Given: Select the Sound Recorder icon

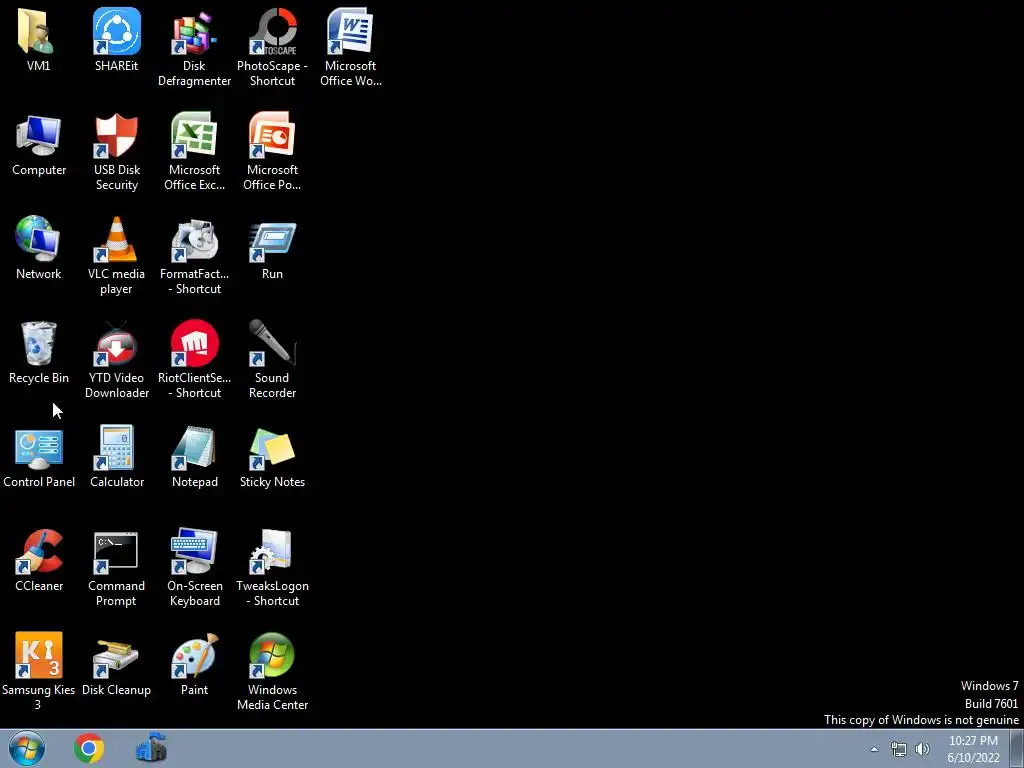Looking at the screenshot, I should (x=272, y=343).
